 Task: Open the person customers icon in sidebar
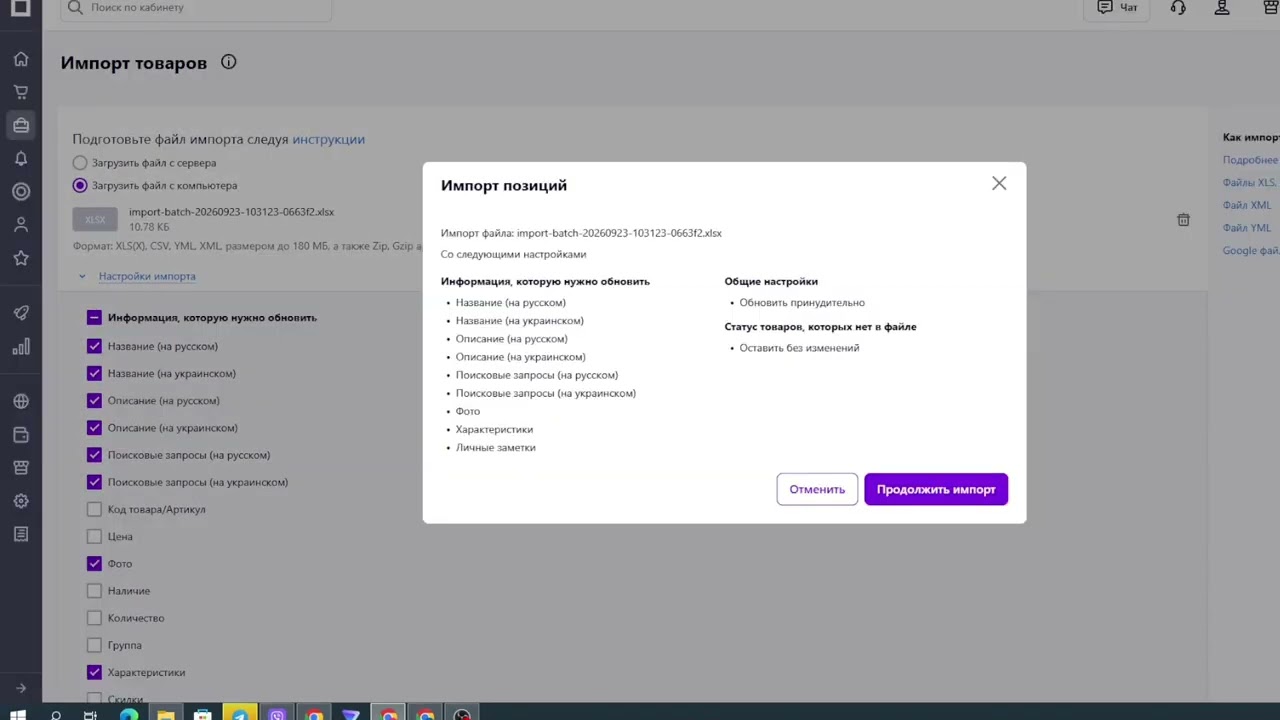pyautogui.click(x=21, y=225)
